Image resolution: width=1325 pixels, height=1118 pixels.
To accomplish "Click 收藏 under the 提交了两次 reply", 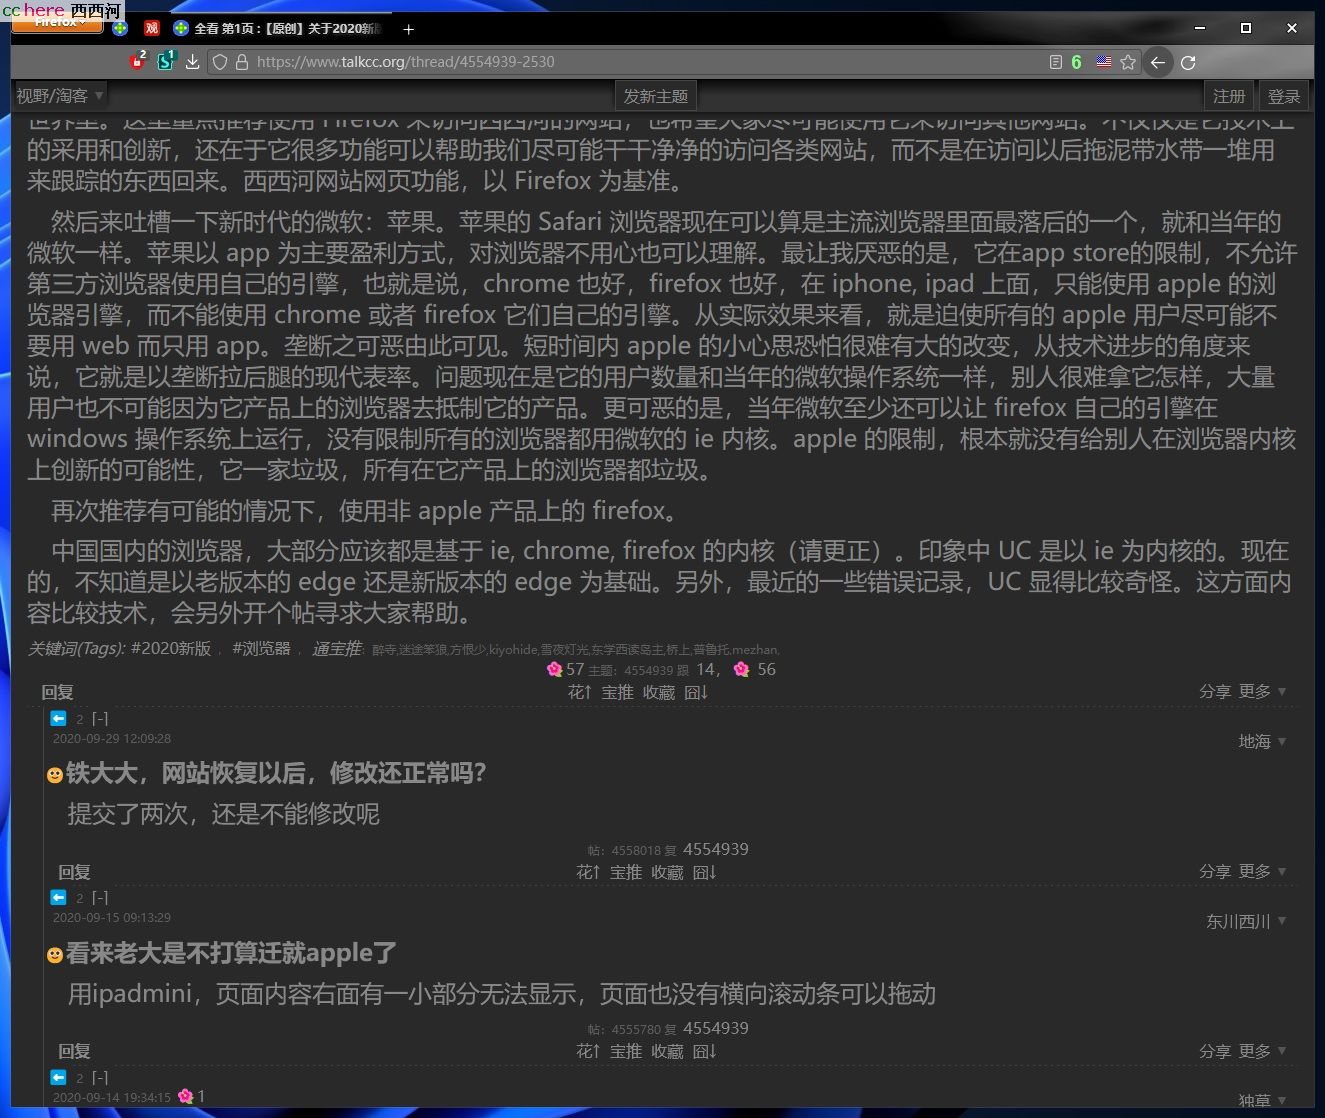I will coord(667,872).
